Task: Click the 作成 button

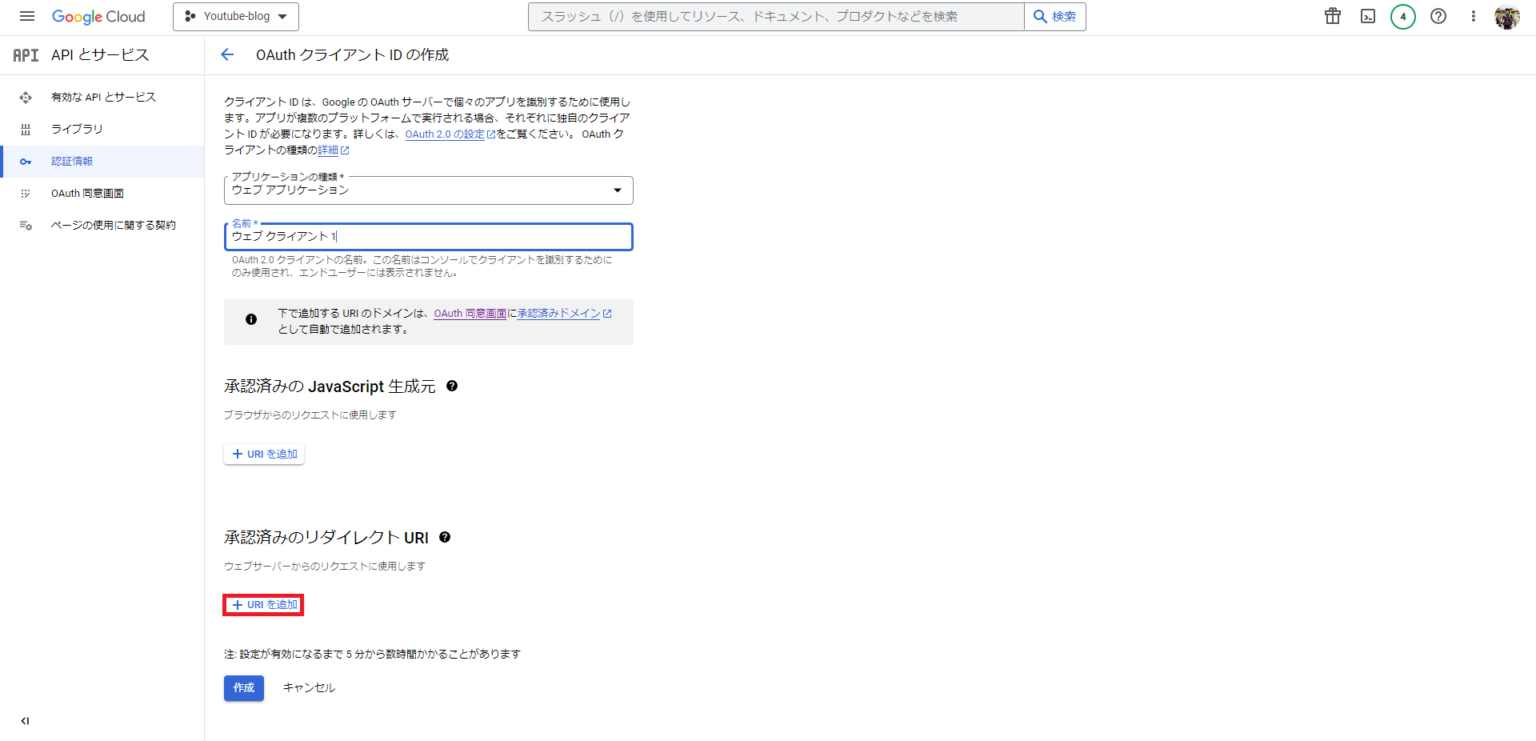Action: (x=243, y=688)
